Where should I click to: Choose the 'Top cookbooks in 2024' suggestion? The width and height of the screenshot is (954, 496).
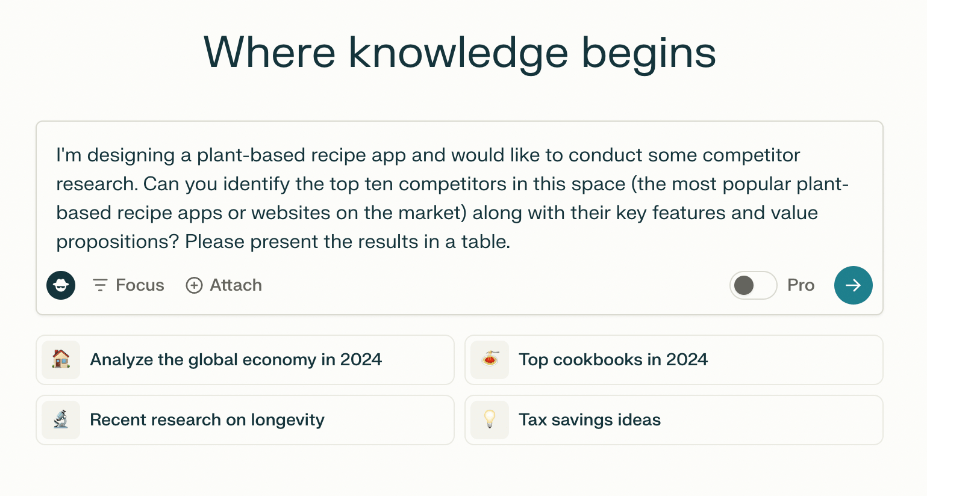613,360
